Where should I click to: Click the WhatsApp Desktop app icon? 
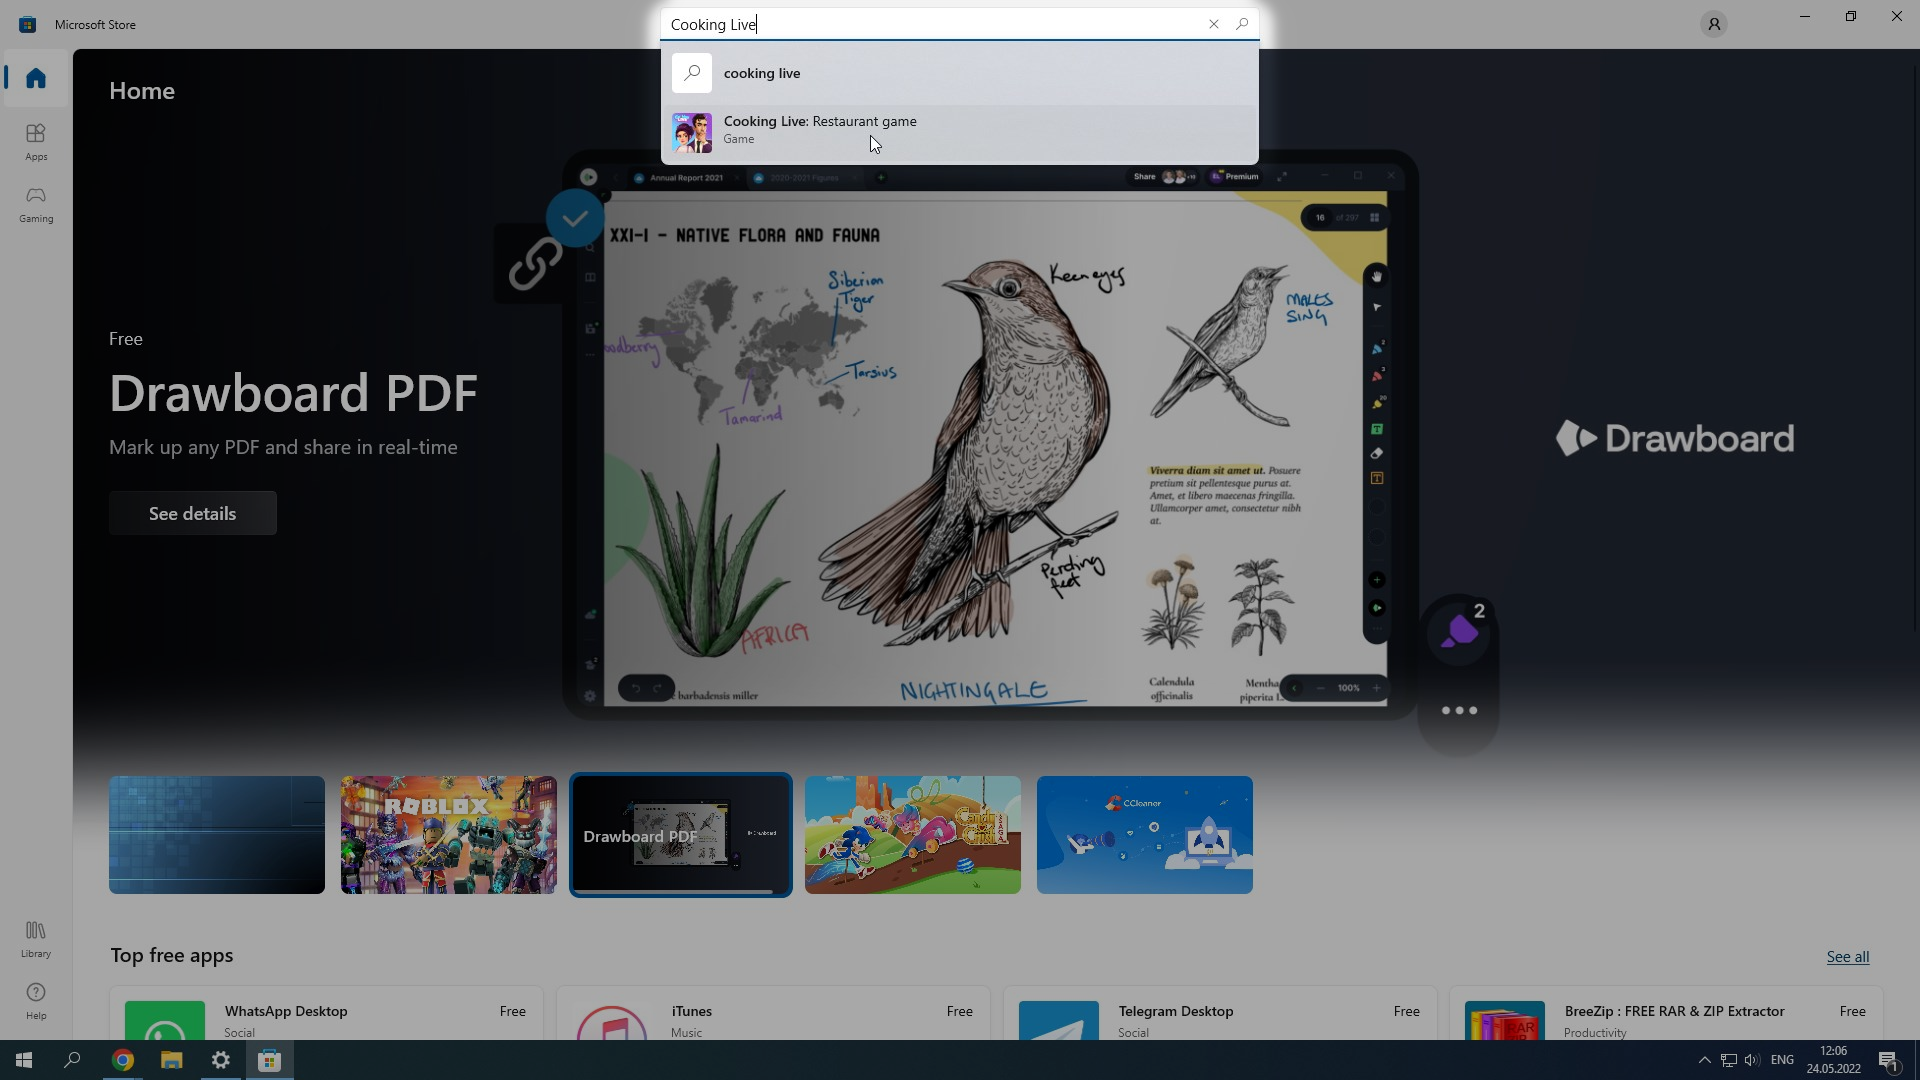(x=165, y=1021)
